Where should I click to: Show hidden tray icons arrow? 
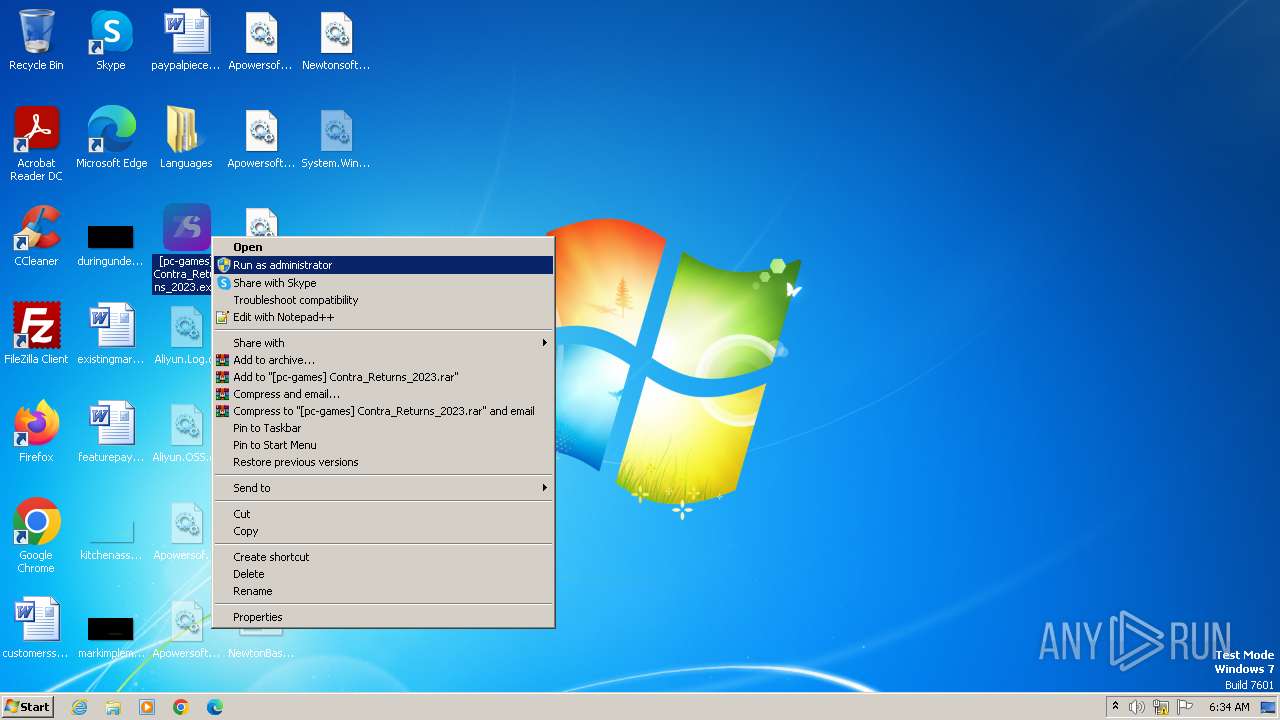pos(1115,707)
